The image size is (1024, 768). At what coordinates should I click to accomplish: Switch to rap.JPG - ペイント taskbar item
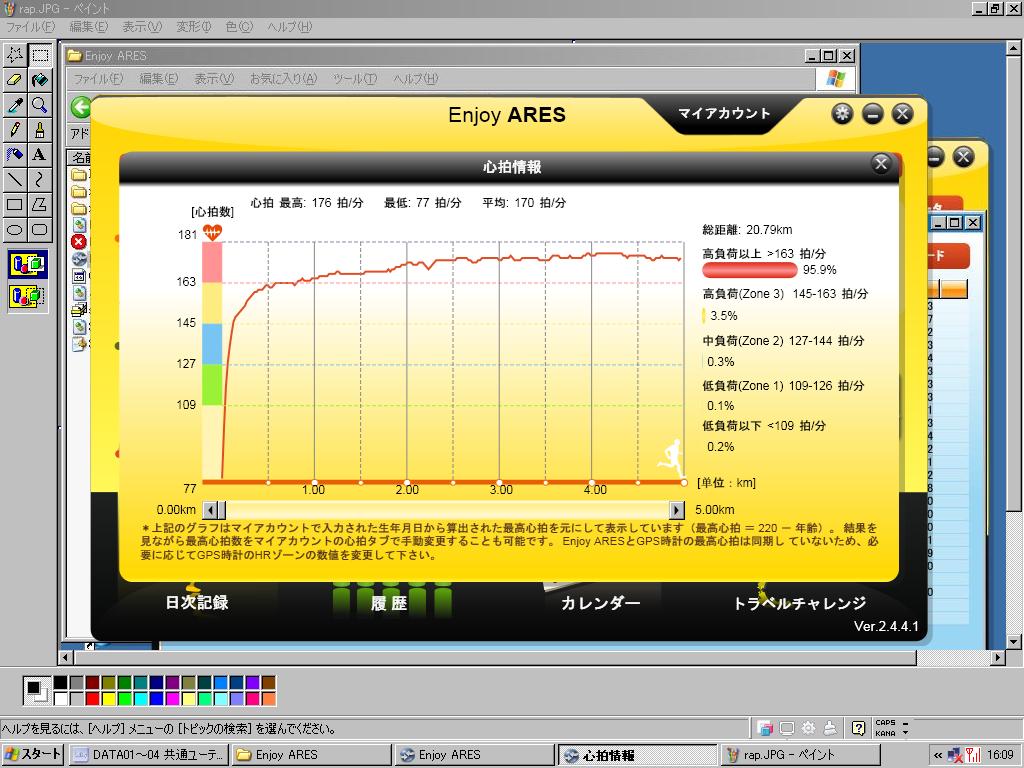point(801,755)
